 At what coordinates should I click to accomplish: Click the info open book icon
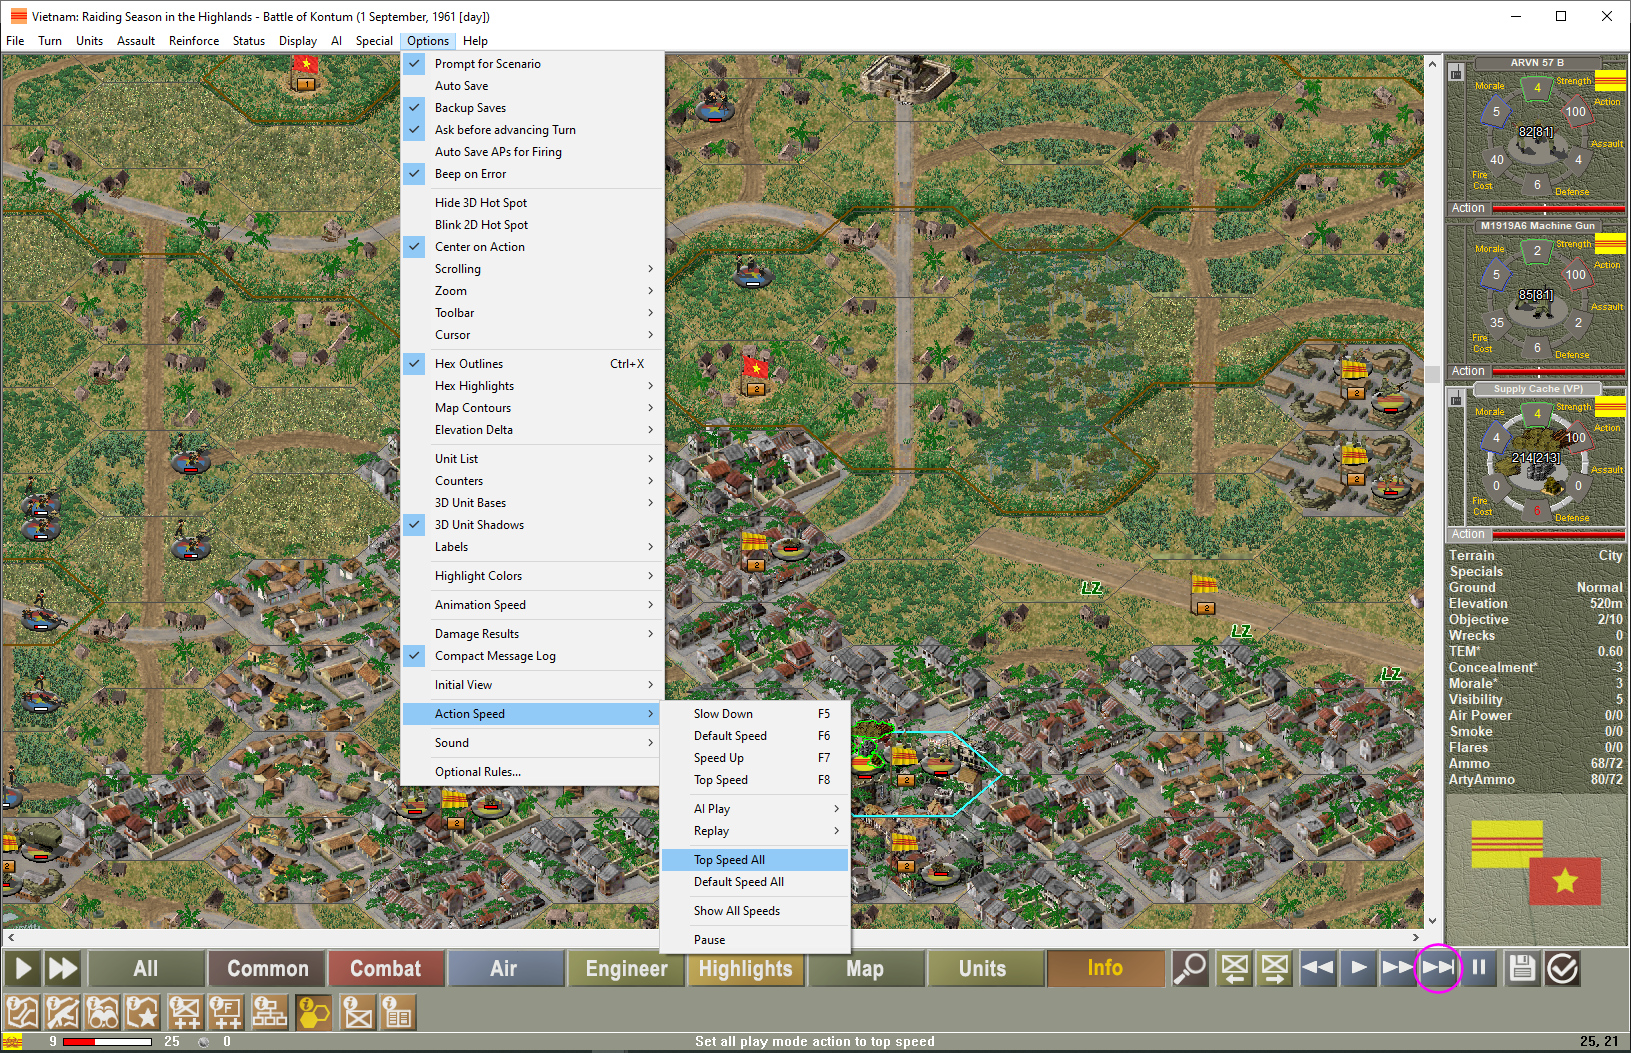coord(398,1012)
